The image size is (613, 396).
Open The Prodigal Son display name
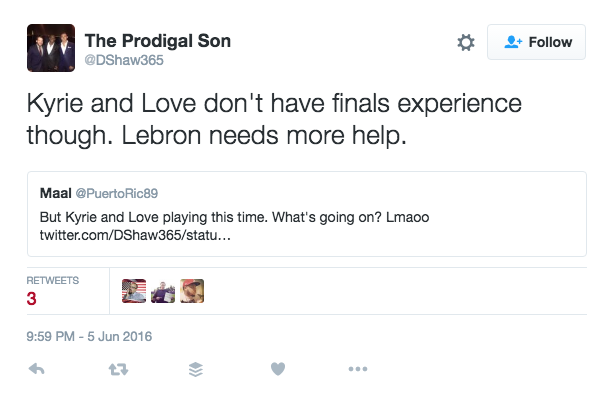(158, 41)
